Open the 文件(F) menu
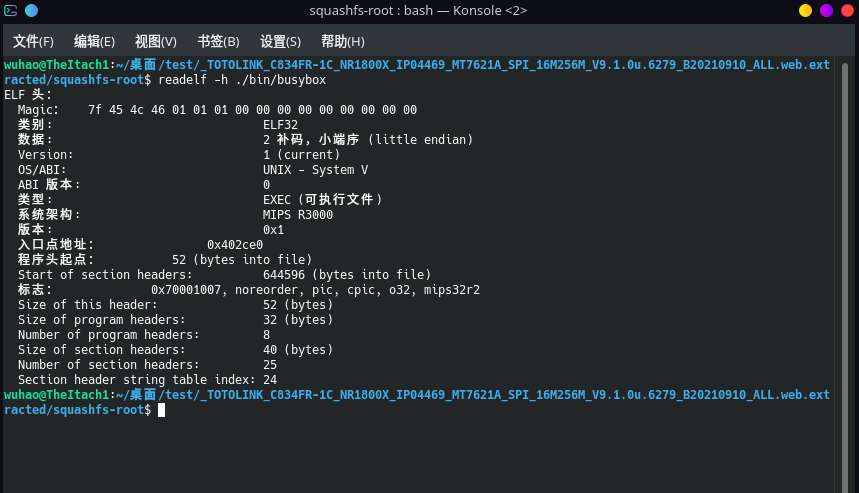Viewport: 859px width, 493px height. 33,41
